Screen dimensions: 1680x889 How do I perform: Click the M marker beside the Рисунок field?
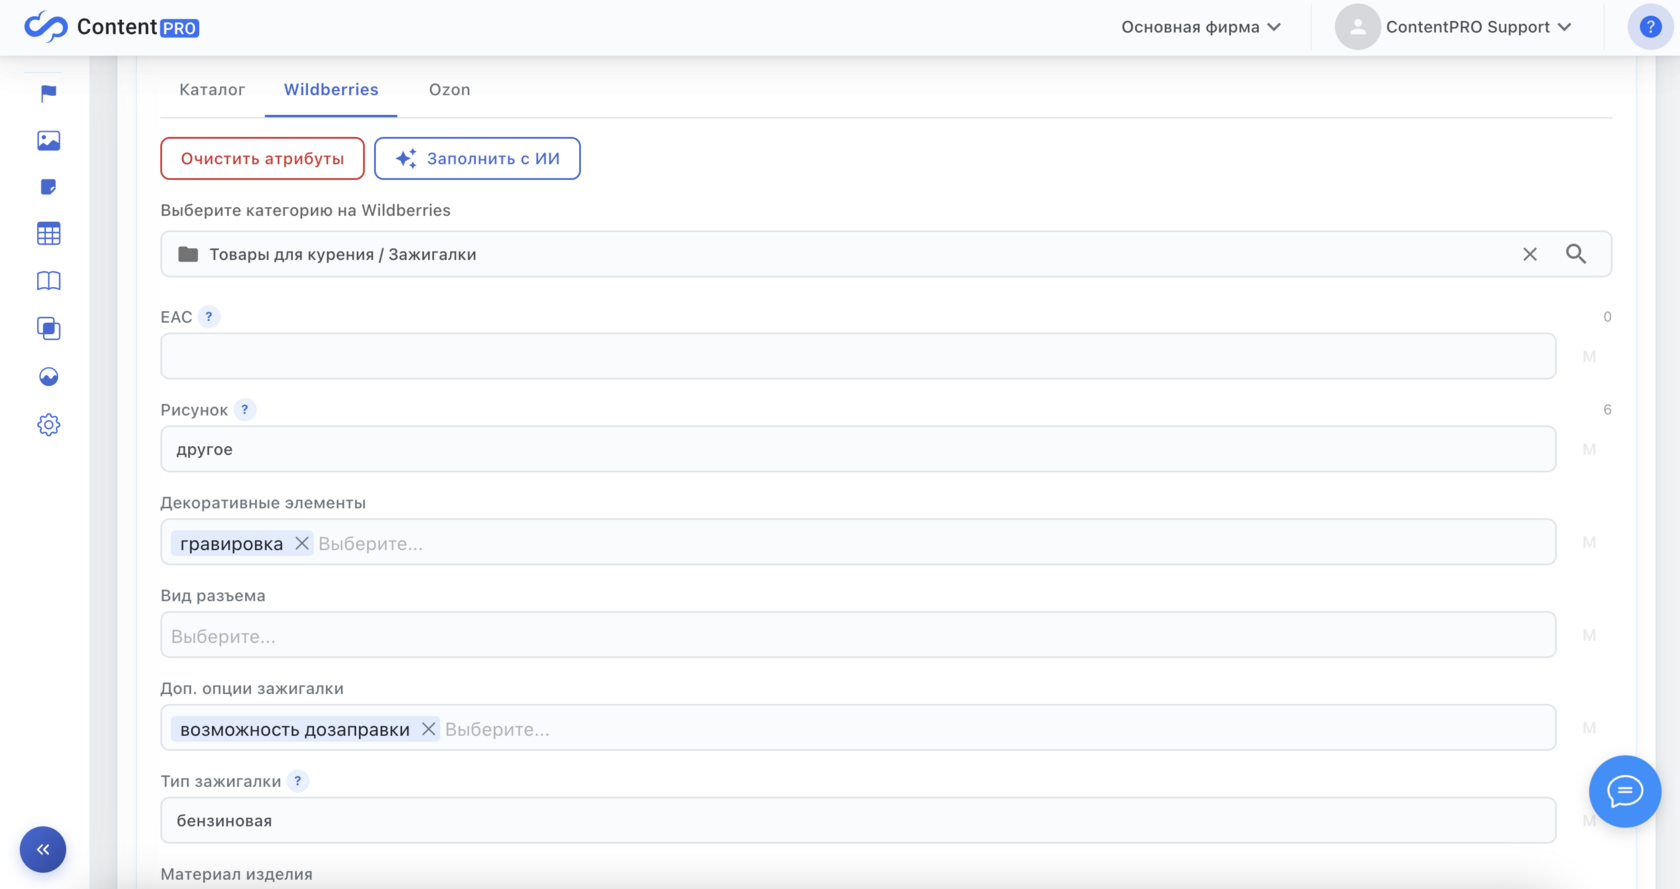(x=1589, y=450)
